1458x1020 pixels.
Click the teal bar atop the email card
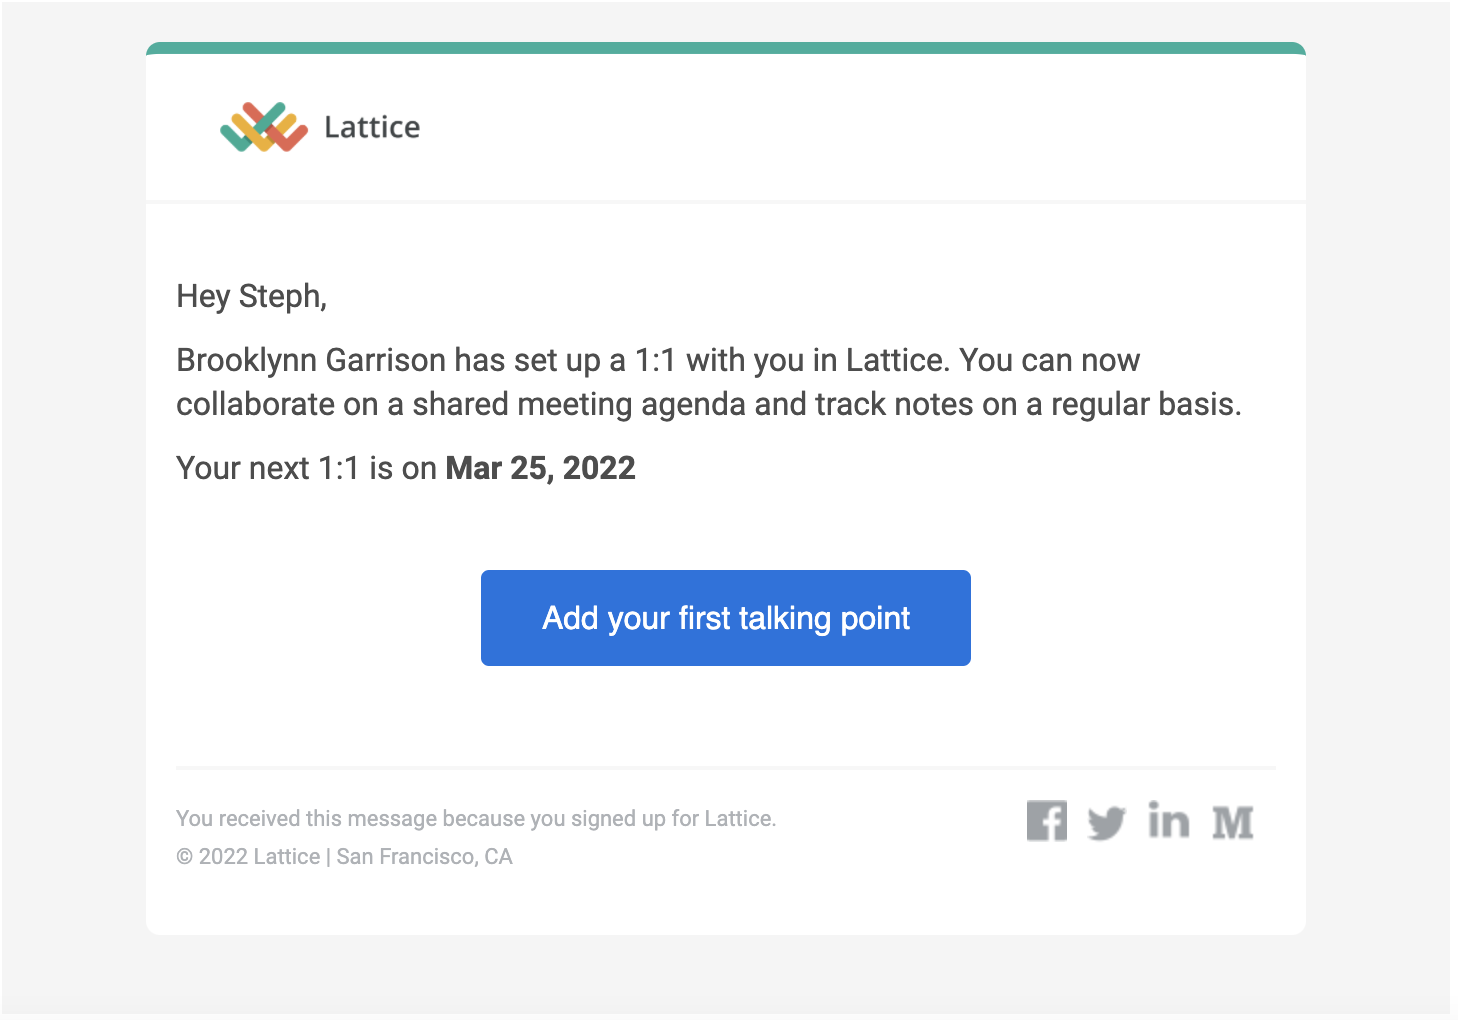726,48
